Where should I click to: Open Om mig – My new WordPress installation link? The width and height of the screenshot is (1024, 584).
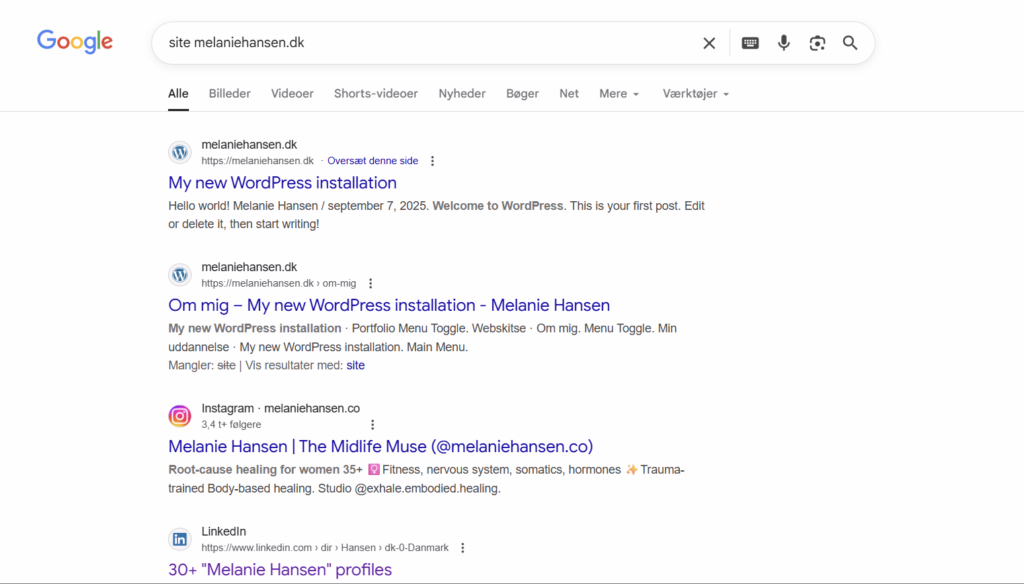coord(389,305)
